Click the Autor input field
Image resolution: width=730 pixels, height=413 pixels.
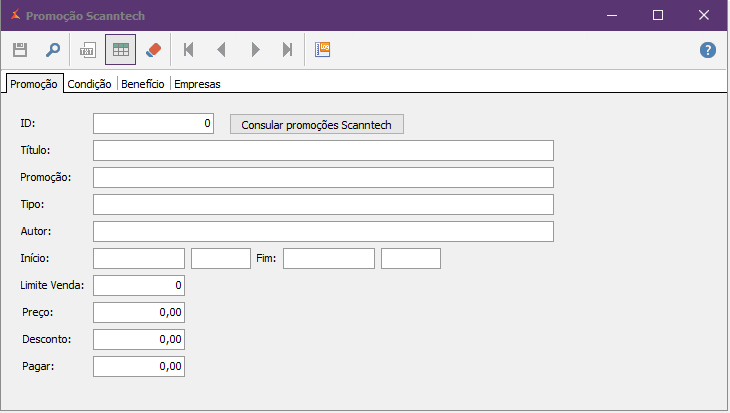tap(323, 231)
